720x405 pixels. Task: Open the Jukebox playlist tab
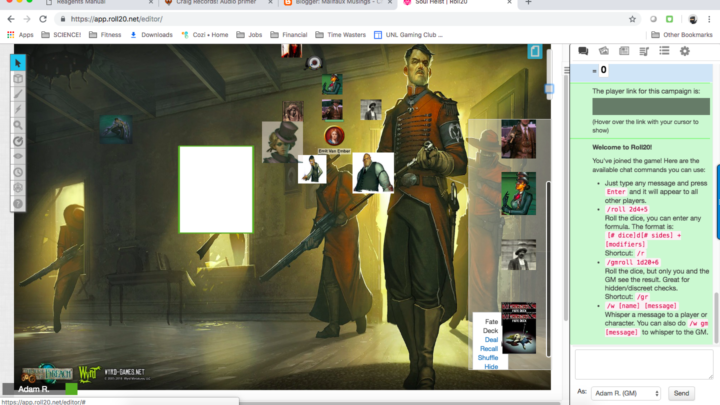[644, 51]
